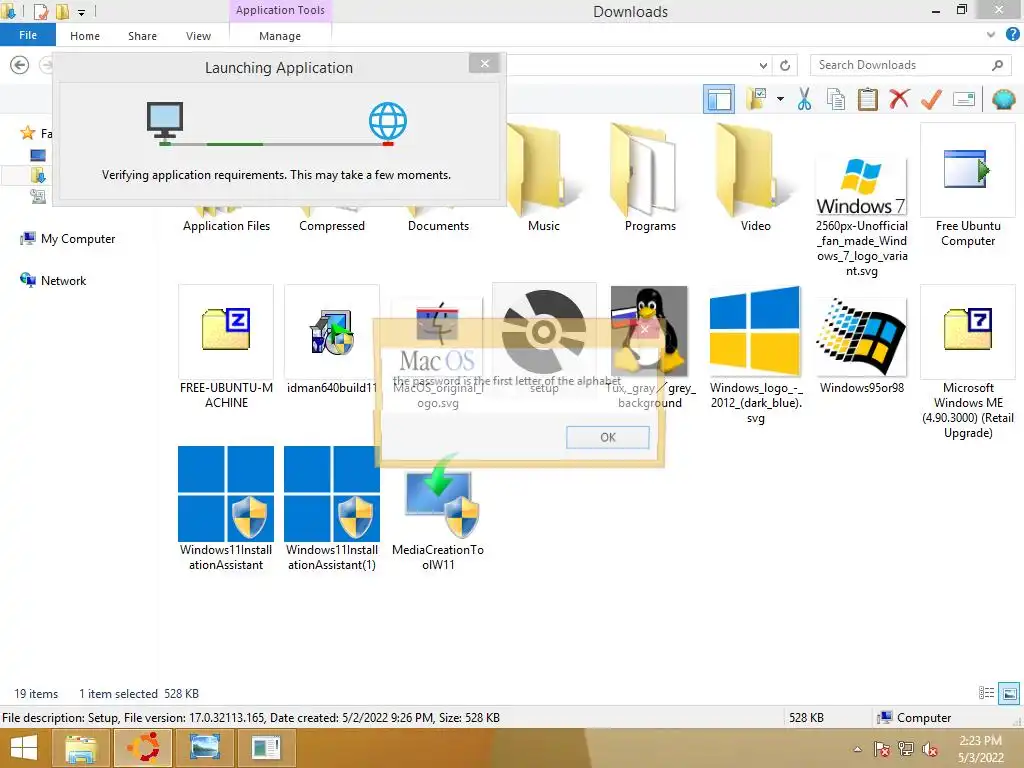
Task: Switch to the Share ribbon tab
Action: (x=142, y=36)
